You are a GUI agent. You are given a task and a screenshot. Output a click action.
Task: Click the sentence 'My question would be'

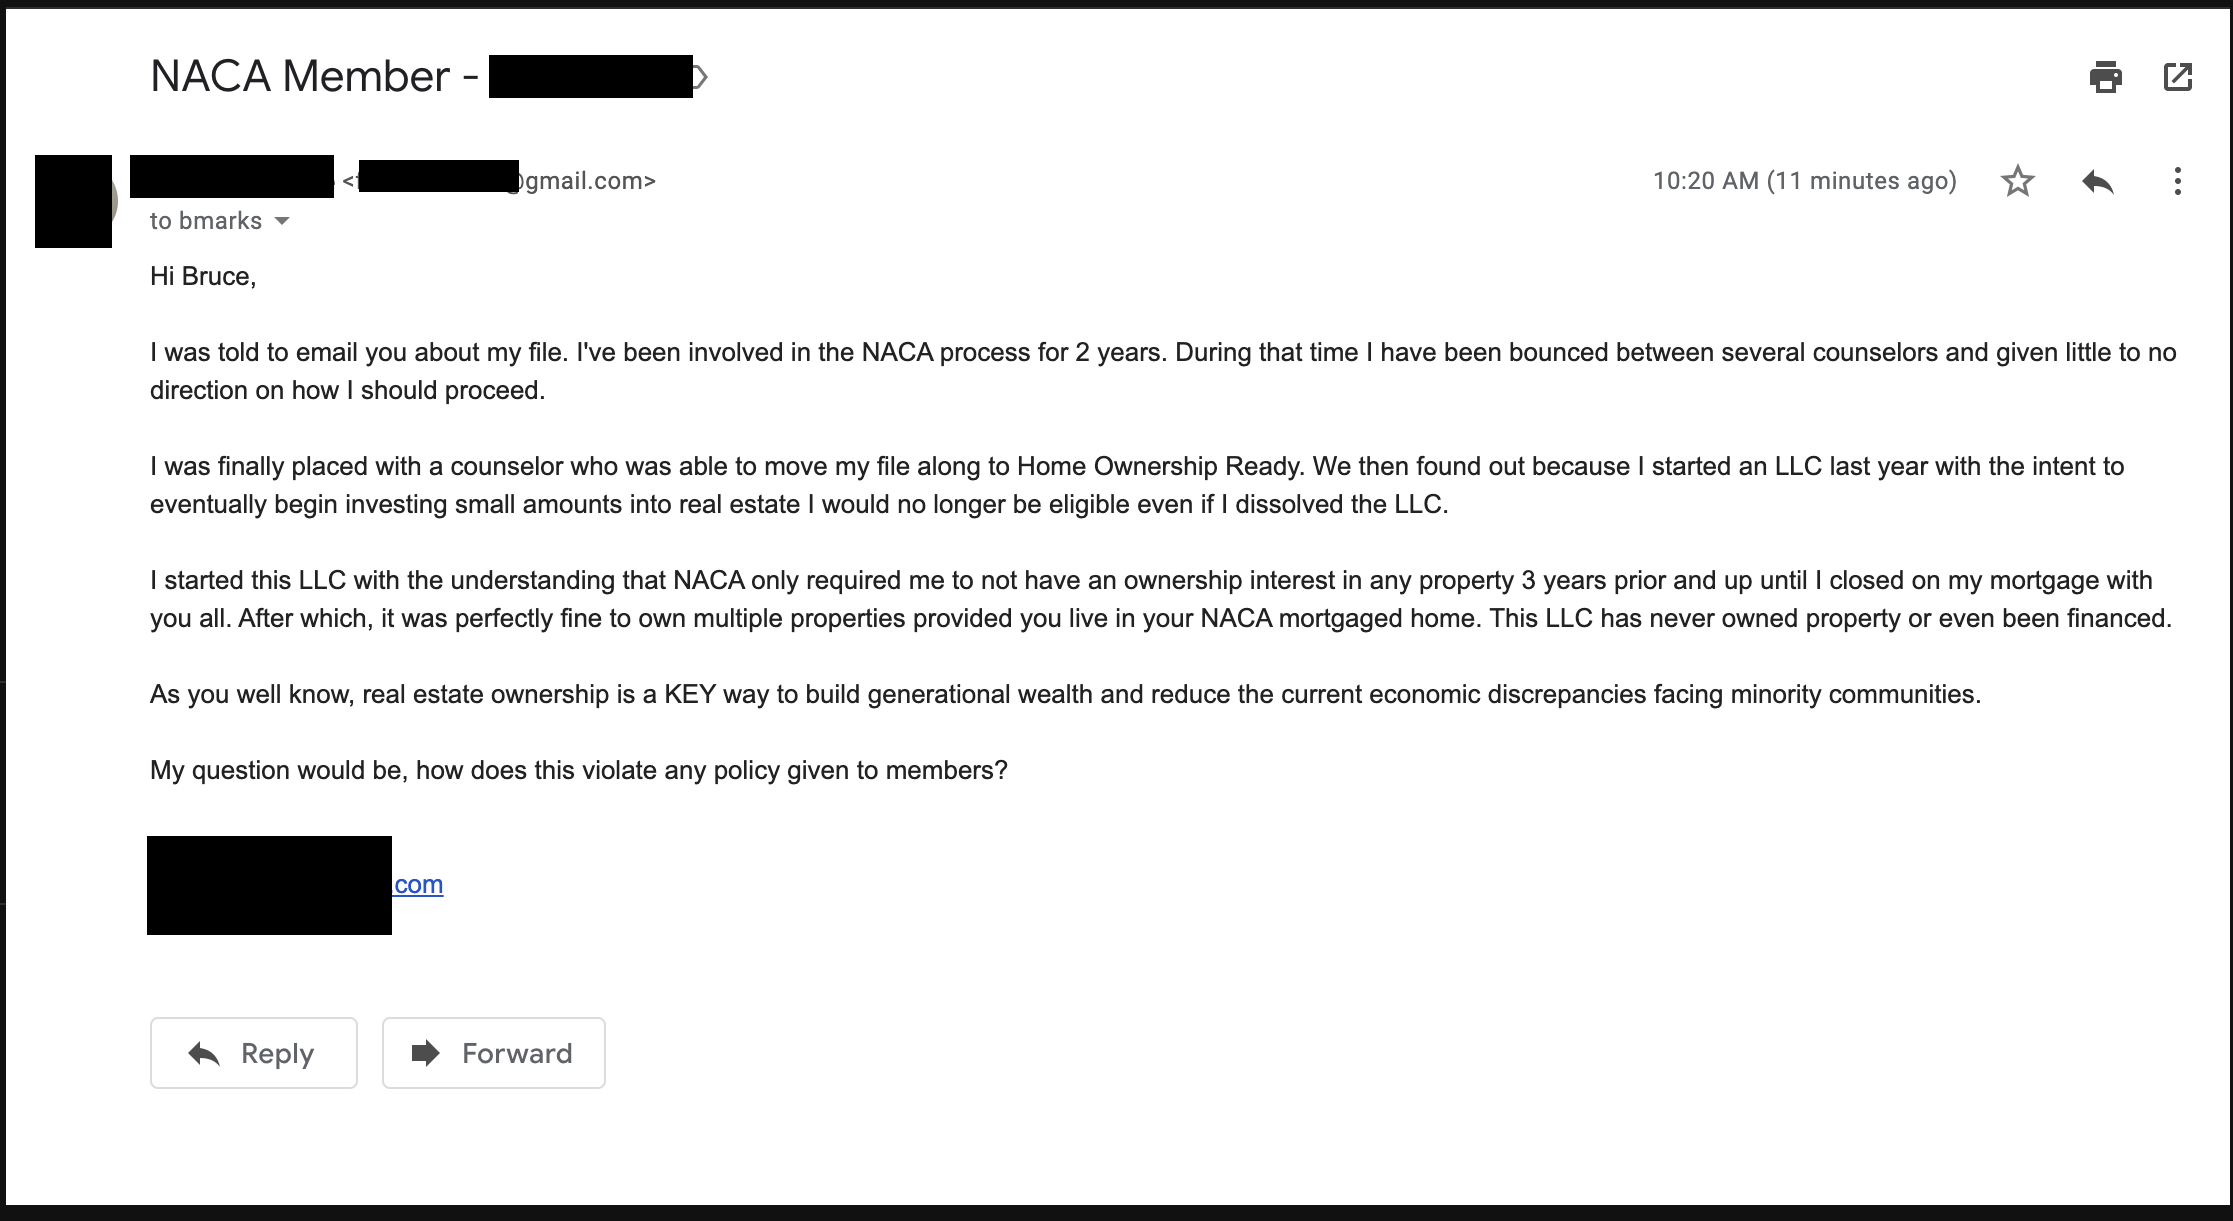579,770
